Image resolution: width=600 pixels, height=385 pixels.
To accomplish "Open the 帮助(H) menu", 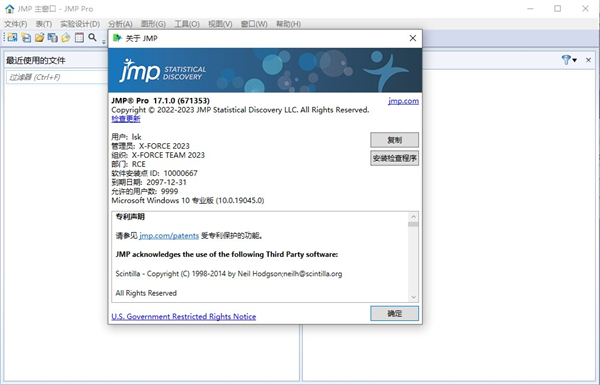I will [x=288, y=24].
